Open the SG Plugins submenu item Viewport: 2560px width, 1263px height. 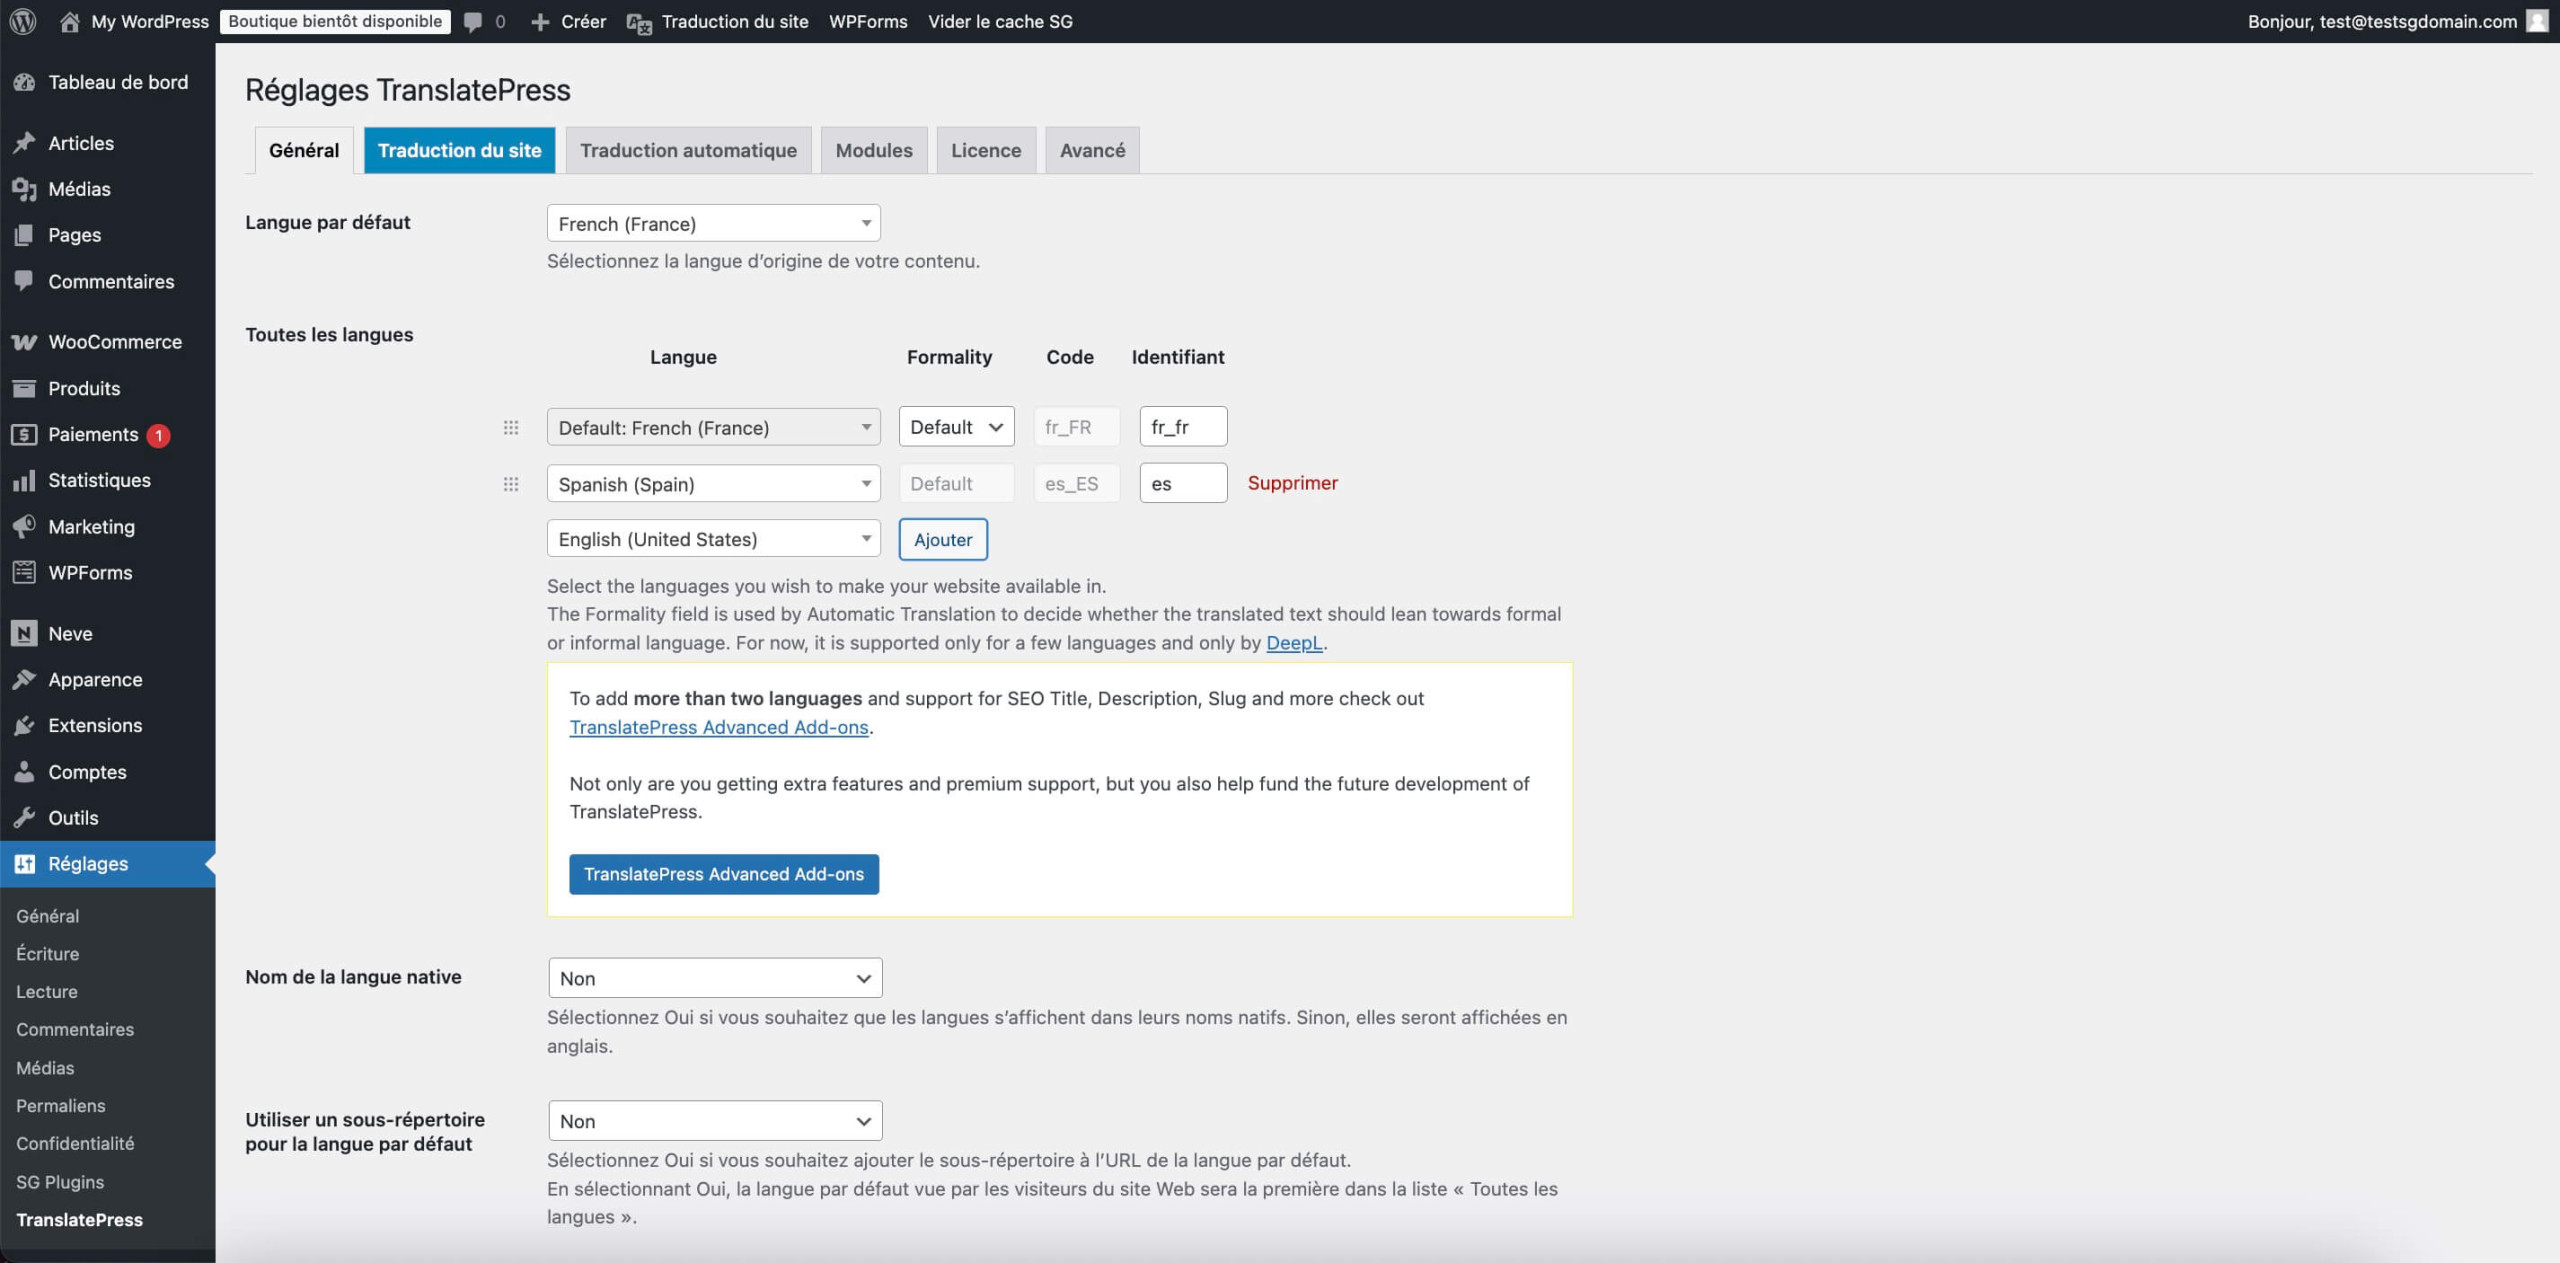pyautogui.click(x=60, y=1181)
